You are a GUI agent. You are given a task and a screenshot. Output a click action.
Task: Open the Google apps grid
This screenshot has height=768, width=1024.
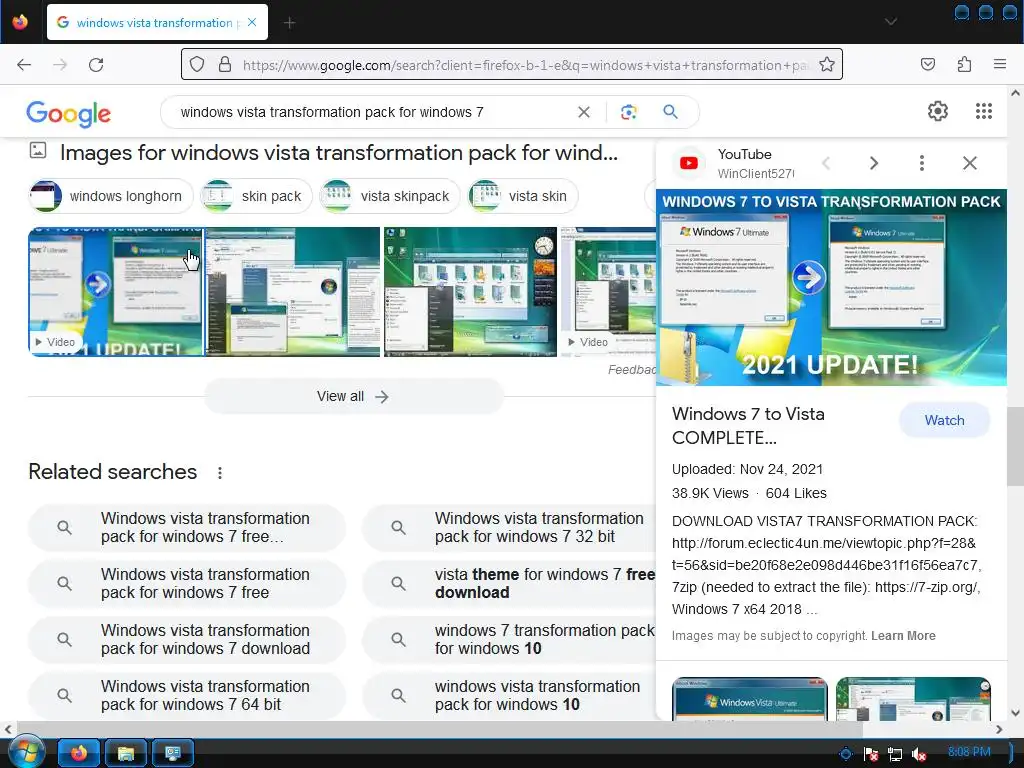point(984,111)
